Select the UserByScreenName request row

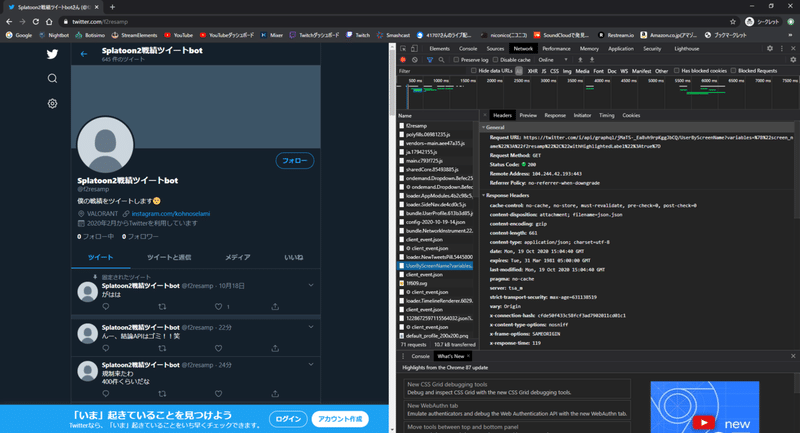click(435, 266)
